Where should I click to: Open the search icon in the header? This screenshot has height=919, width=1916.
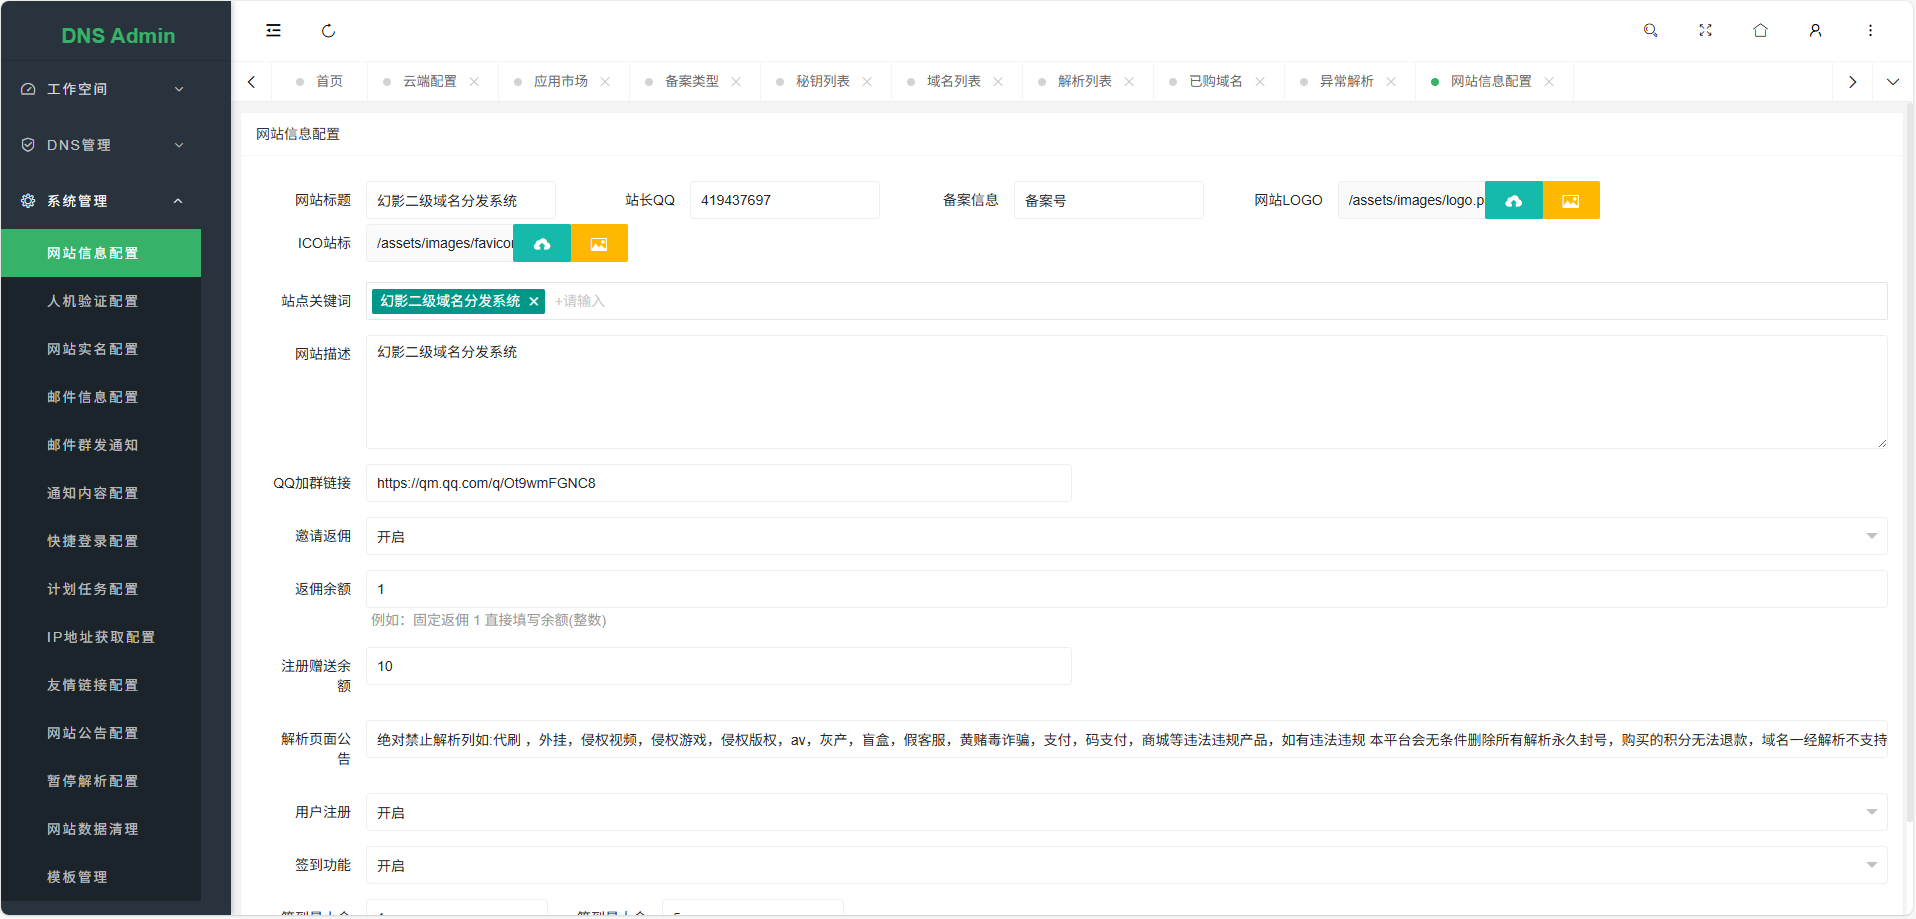(x=1650, y=31)
